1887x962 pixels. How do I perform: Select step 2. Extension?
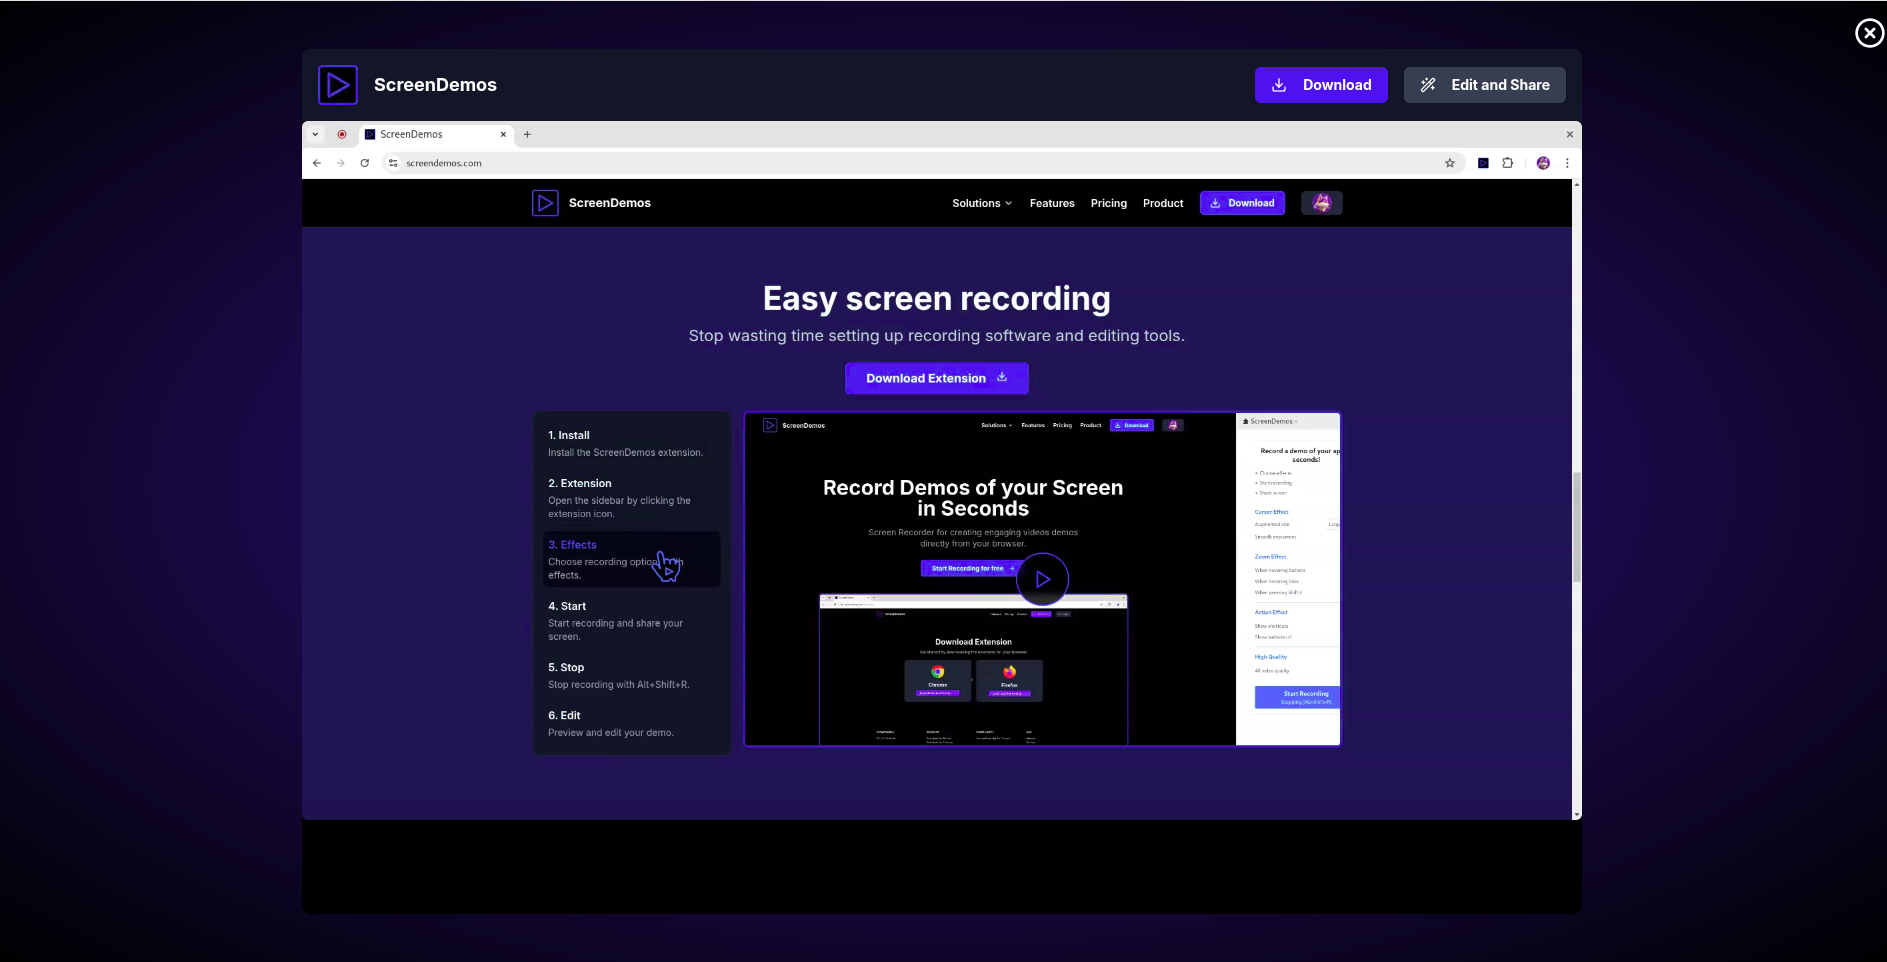[x=632, y=498]
